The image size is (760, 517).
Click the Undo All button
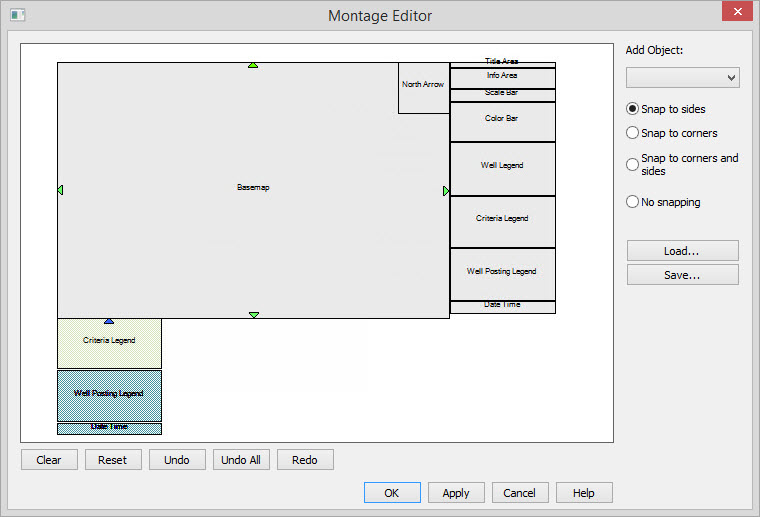click(x=241, y=460)
